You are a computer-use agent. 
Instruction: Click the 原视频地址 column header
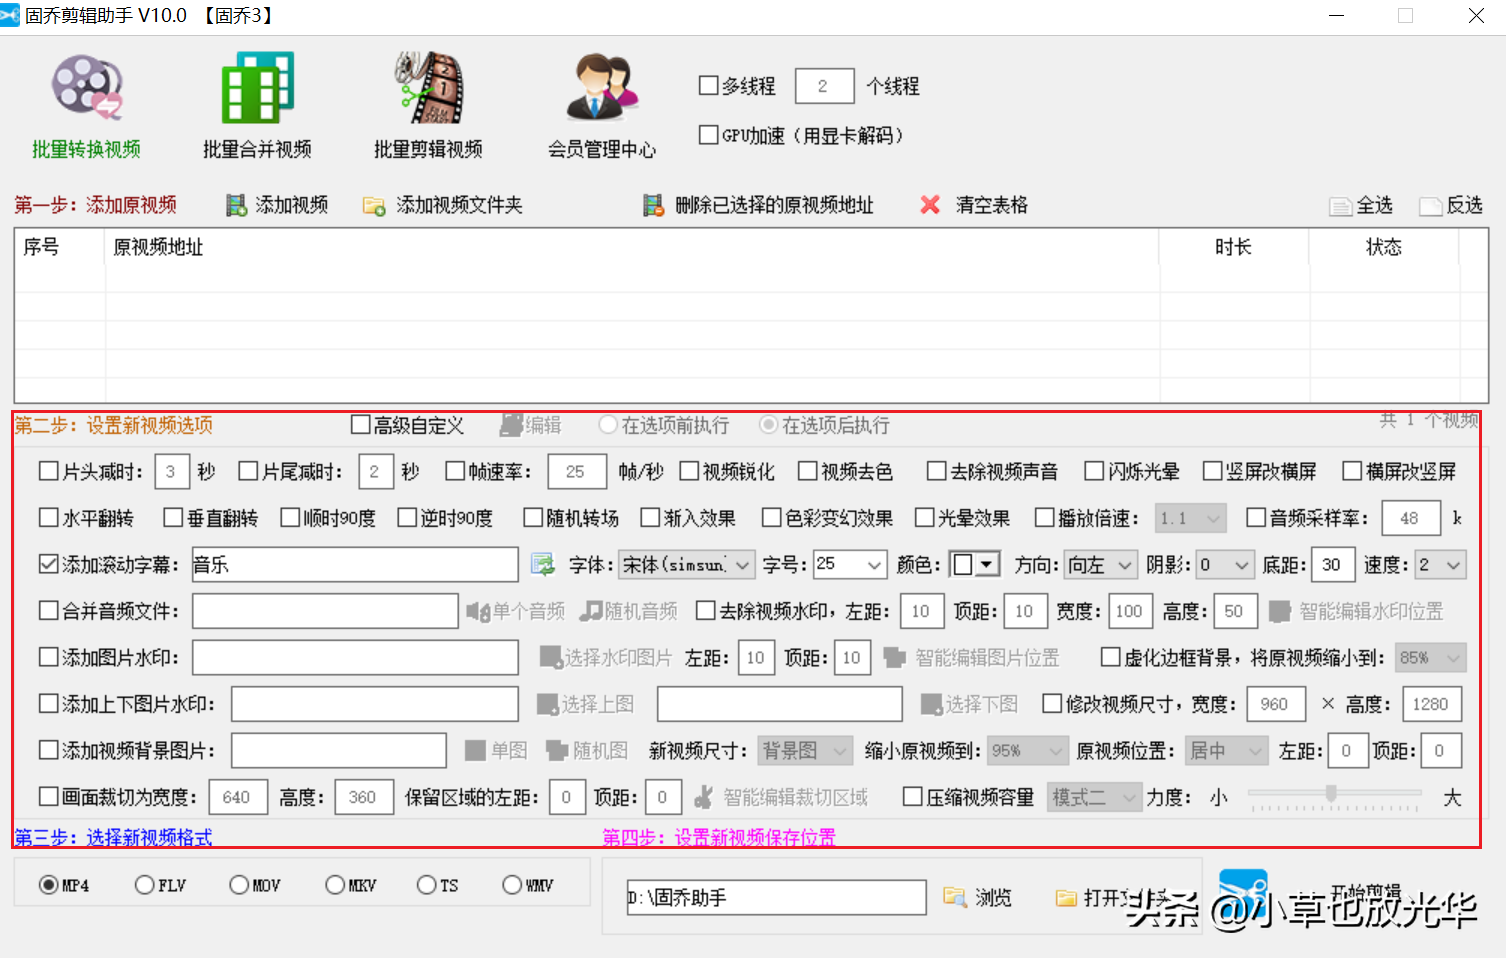click(631, 247)
